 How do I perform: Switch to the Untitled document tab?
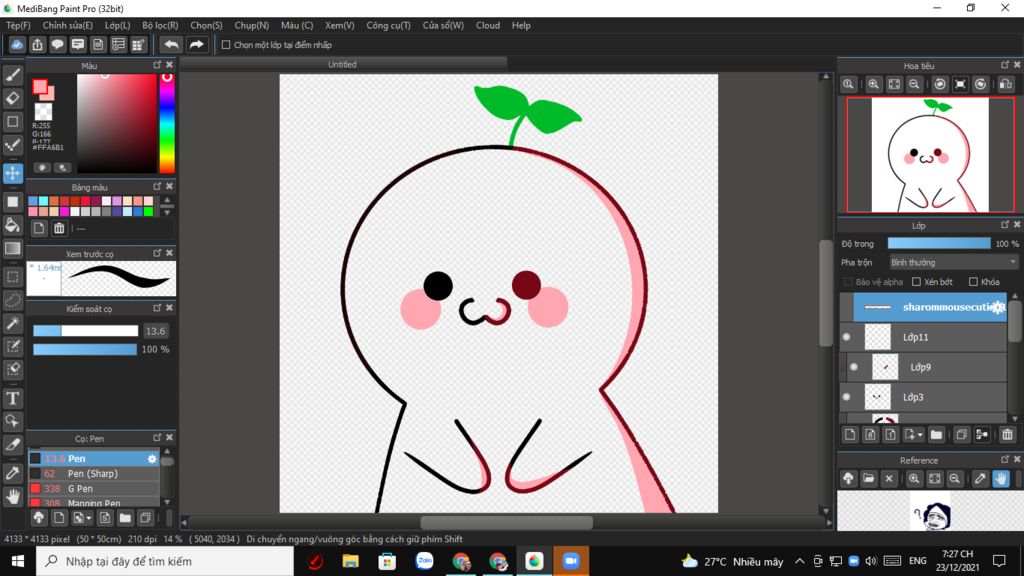pos(342,65)
